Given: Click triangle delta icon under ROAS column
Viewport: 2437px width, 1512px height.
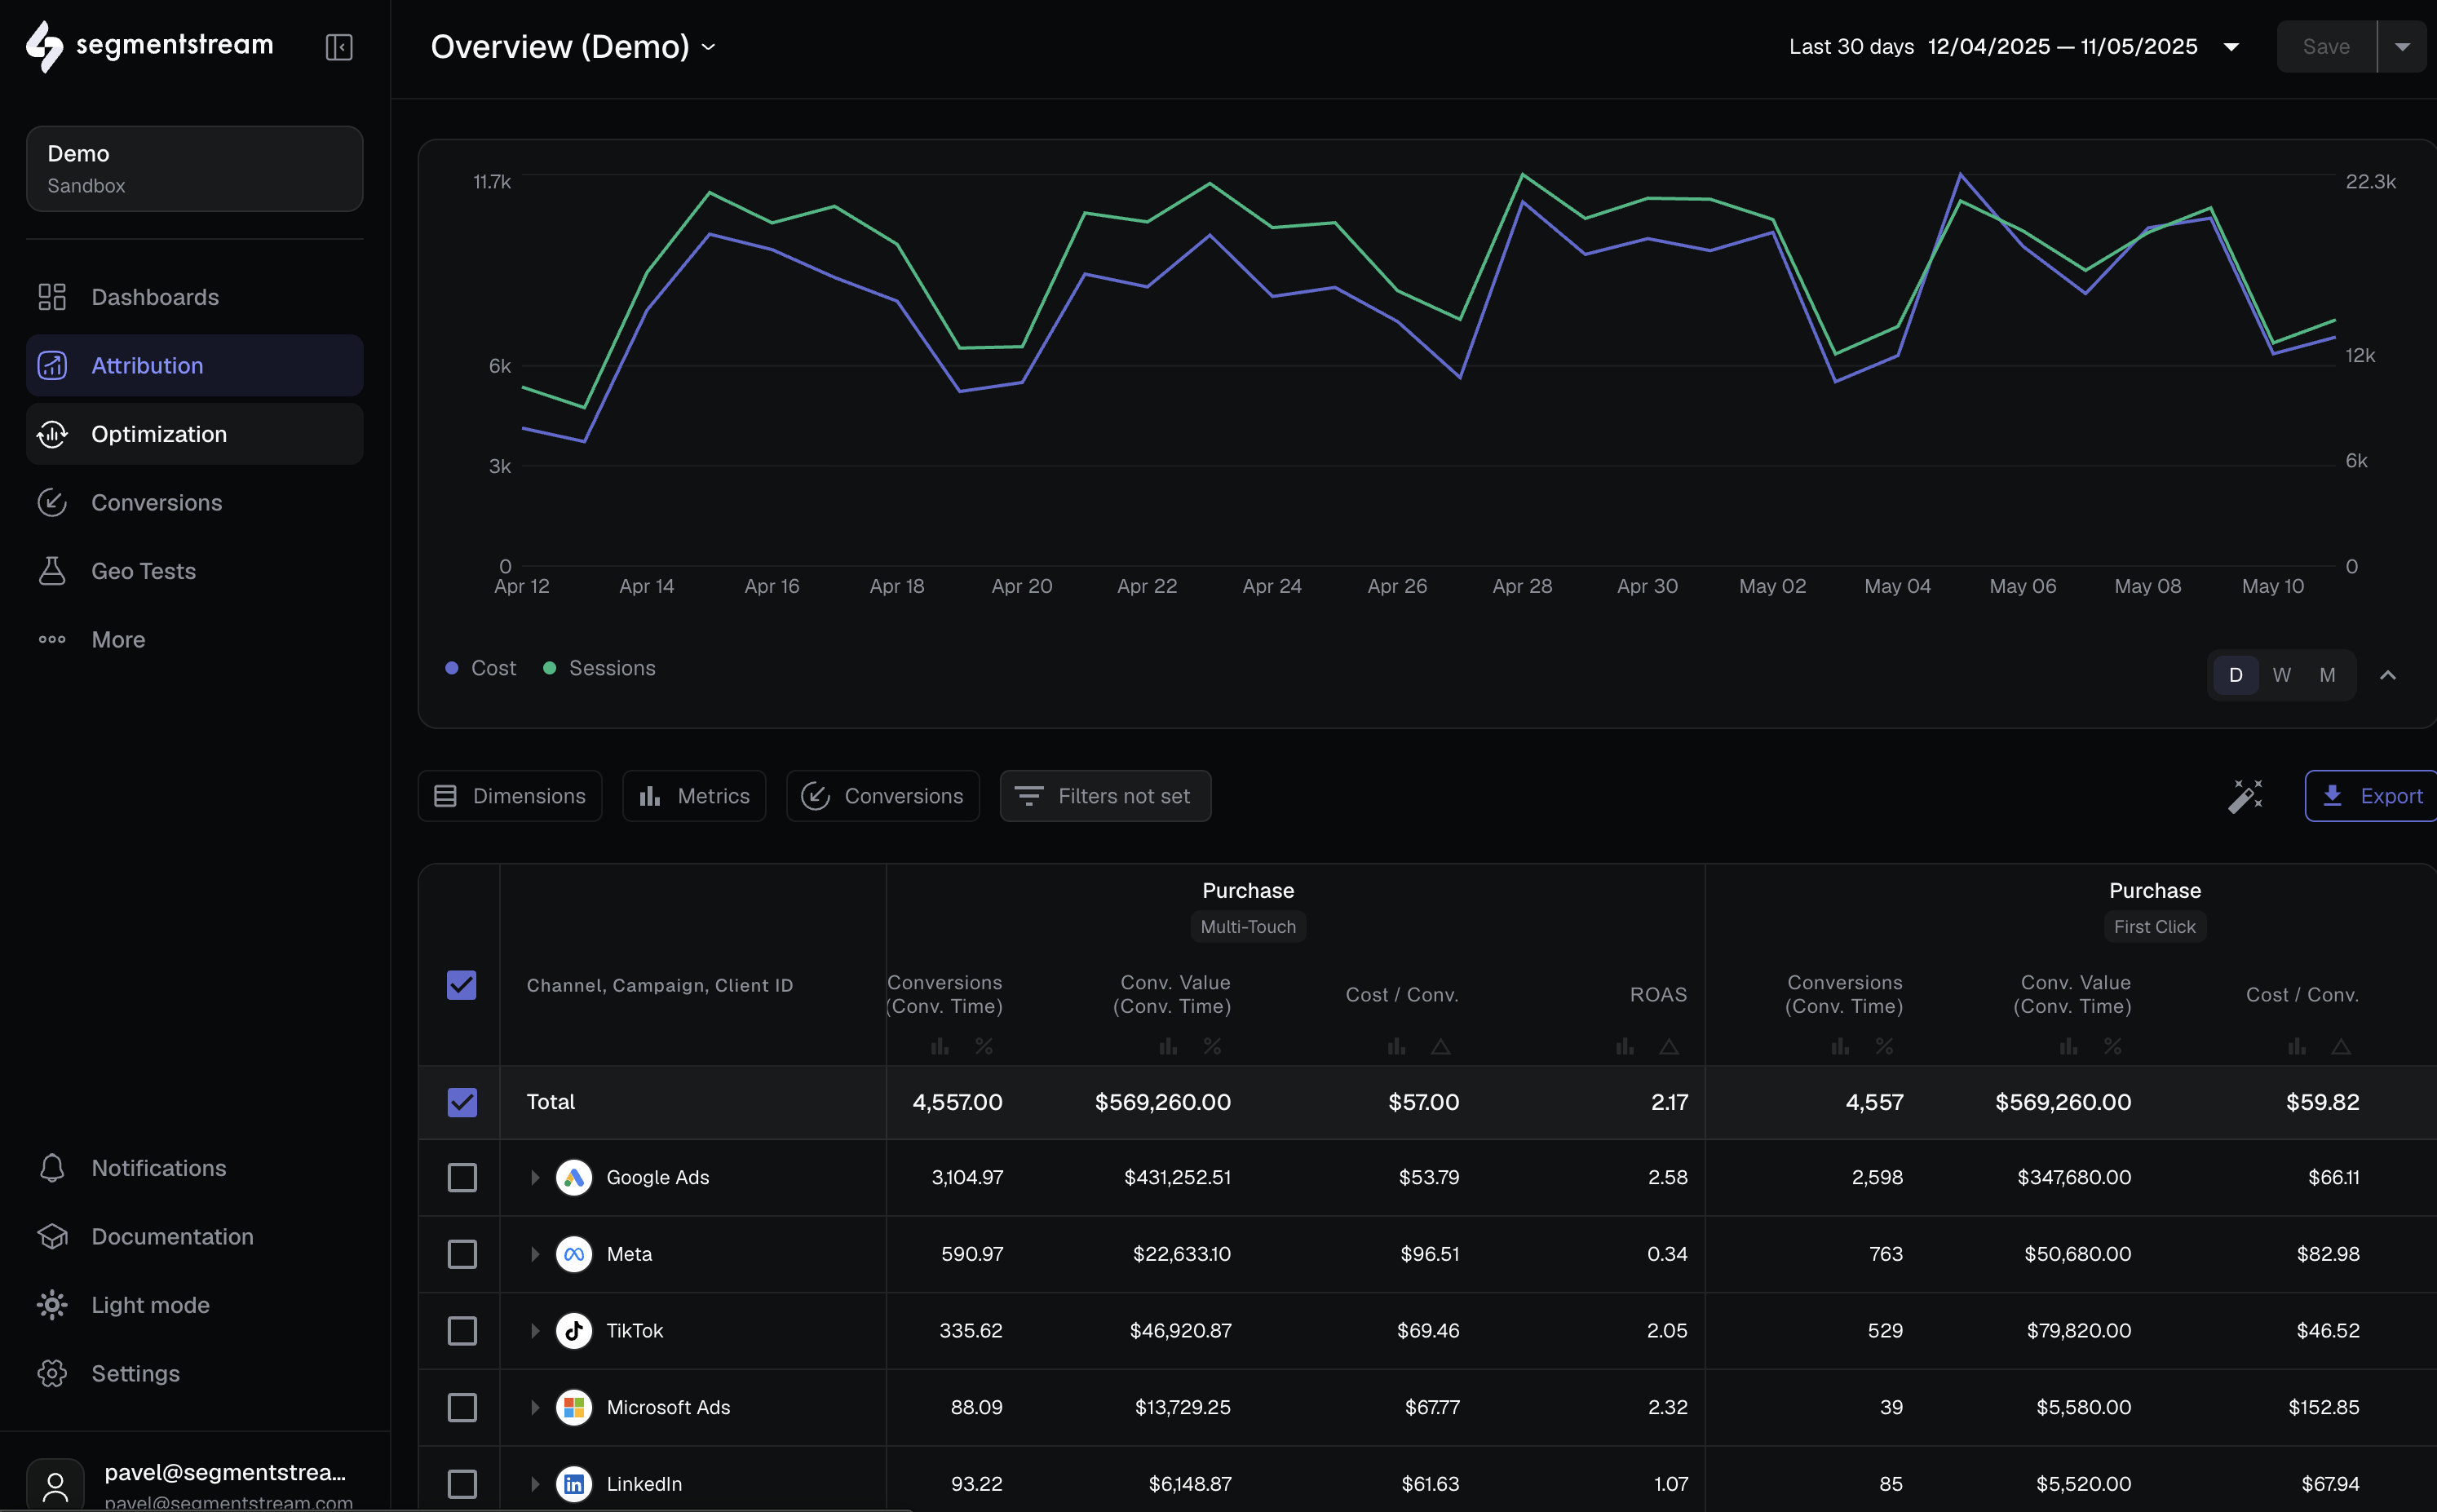Looking at the screenshot, I should [1669, 1046].
